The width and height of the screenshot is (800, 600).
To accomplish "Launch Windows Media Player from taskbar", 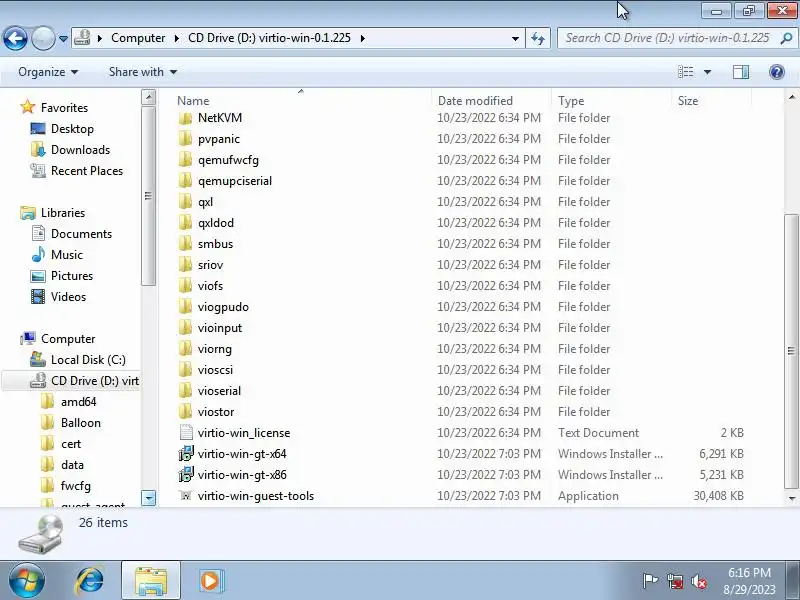I will pyautogui.click(x=211, y=581).
